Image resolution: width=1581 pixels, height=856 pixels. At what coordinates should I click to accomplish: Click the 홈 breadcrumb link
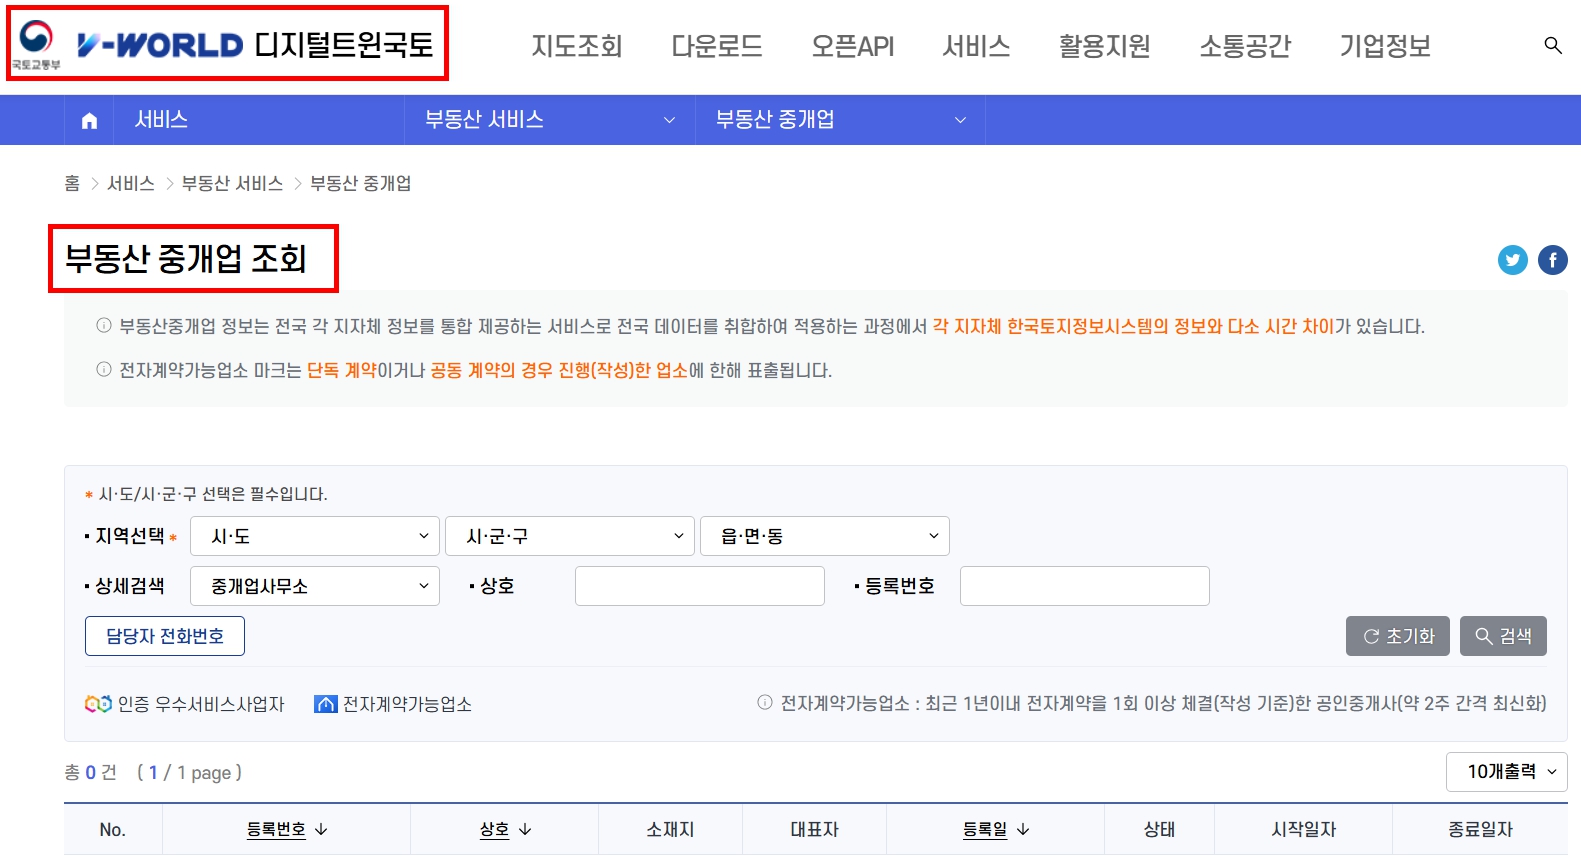click(x=72, y=183)
